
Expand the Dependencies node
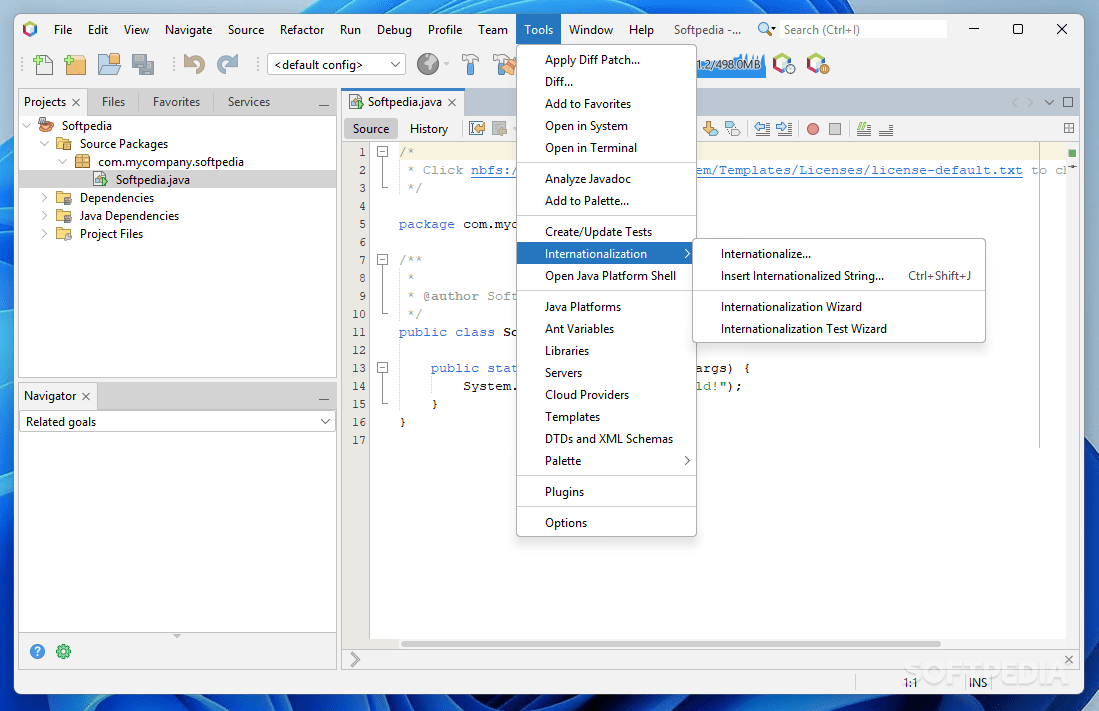point(44,198)
